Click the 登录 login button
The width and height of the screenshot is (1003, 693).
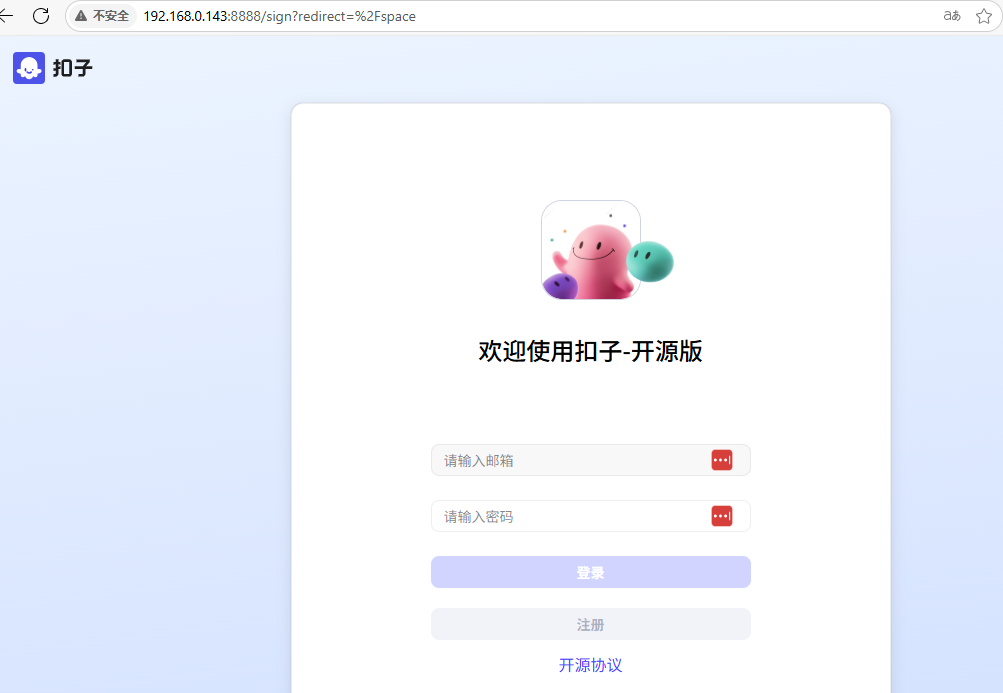[590, 572]
